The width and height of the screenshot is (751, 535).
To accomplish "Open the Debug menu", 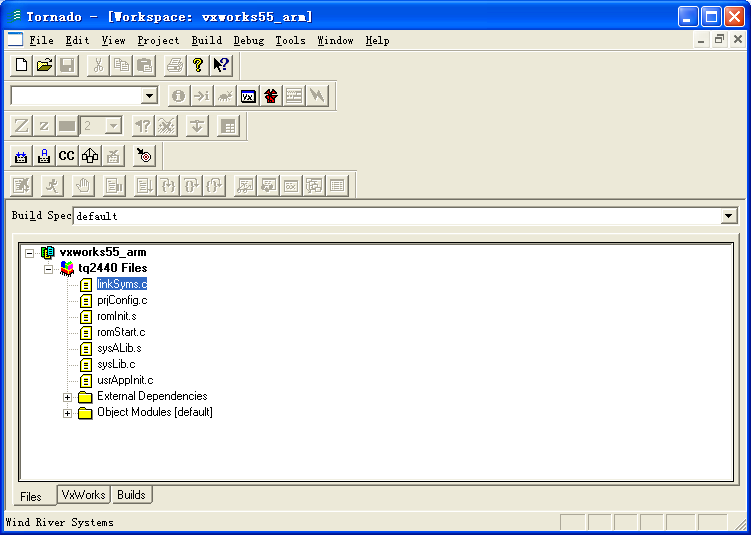I will 249,41.
